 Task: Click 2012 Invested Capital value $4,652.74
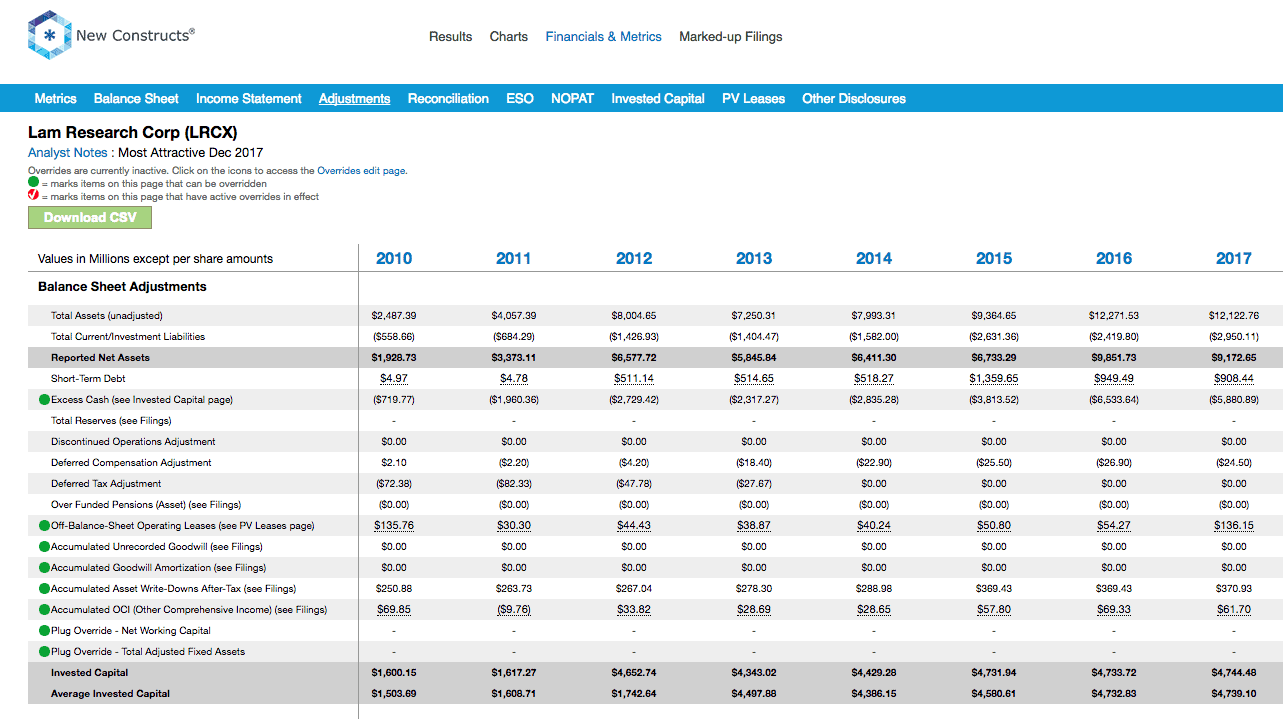(634, 673)
